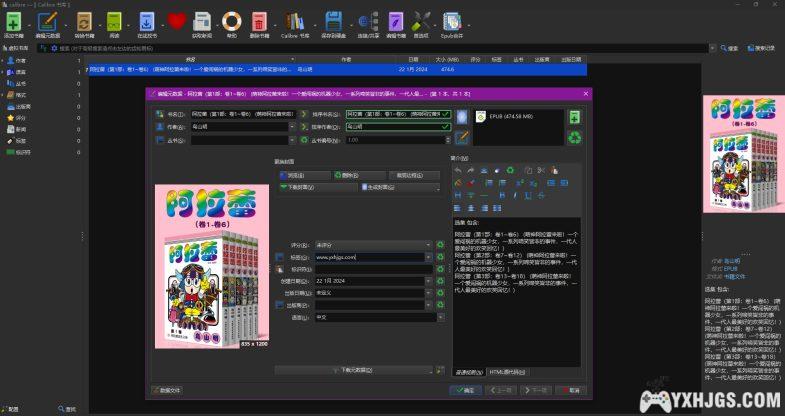
Task: Click the pencil set-metadata-from-format icon
Action: pyautogui.click(x=461, y=137)
